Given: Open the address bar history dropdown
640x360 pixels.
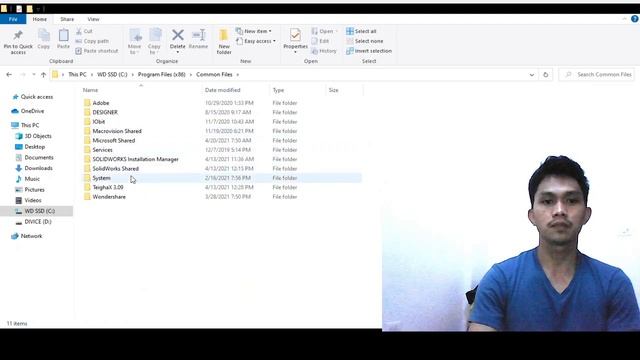Looking at the screenshot, I should point(531,75).
